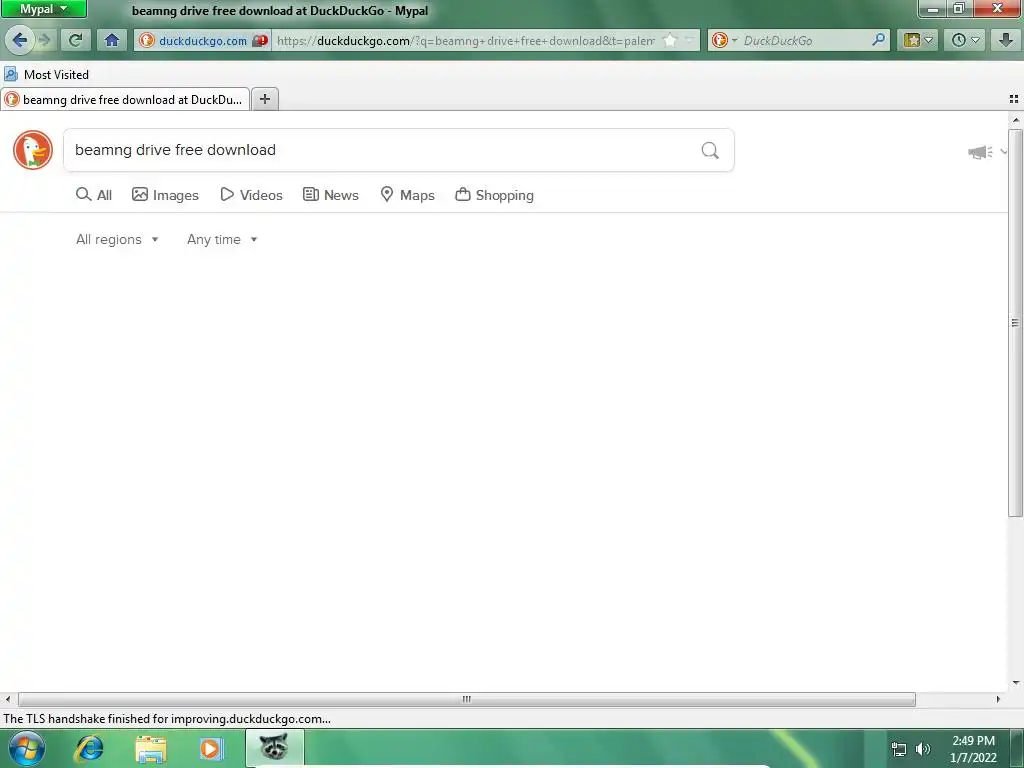Viewport: 1024px width, 768px height.
Task: Click the show desktop strip in taskbar corner
Action: tap(1017, 749)
